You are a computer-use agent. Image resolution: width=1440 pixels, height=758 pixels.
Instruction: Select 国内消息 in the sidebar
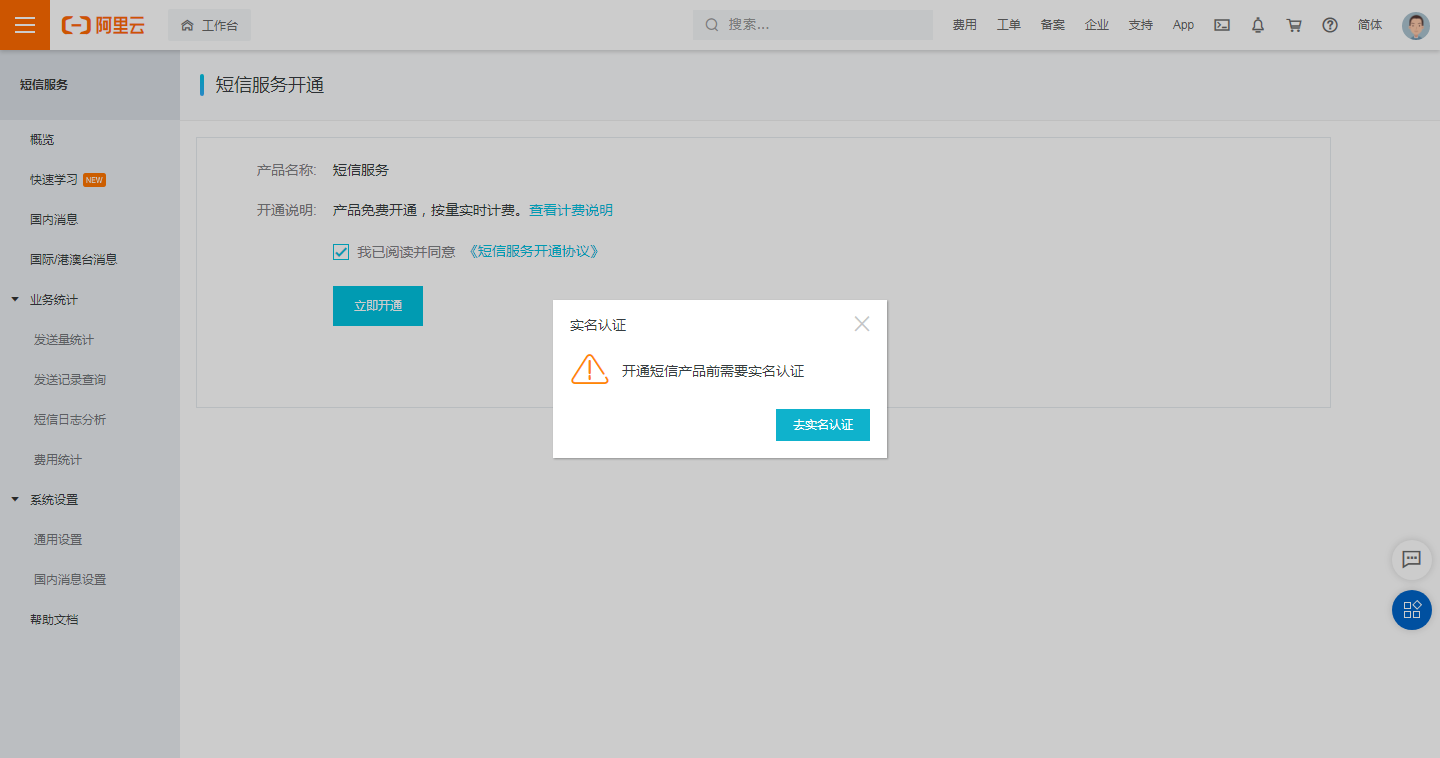click(x=54, y=220)
